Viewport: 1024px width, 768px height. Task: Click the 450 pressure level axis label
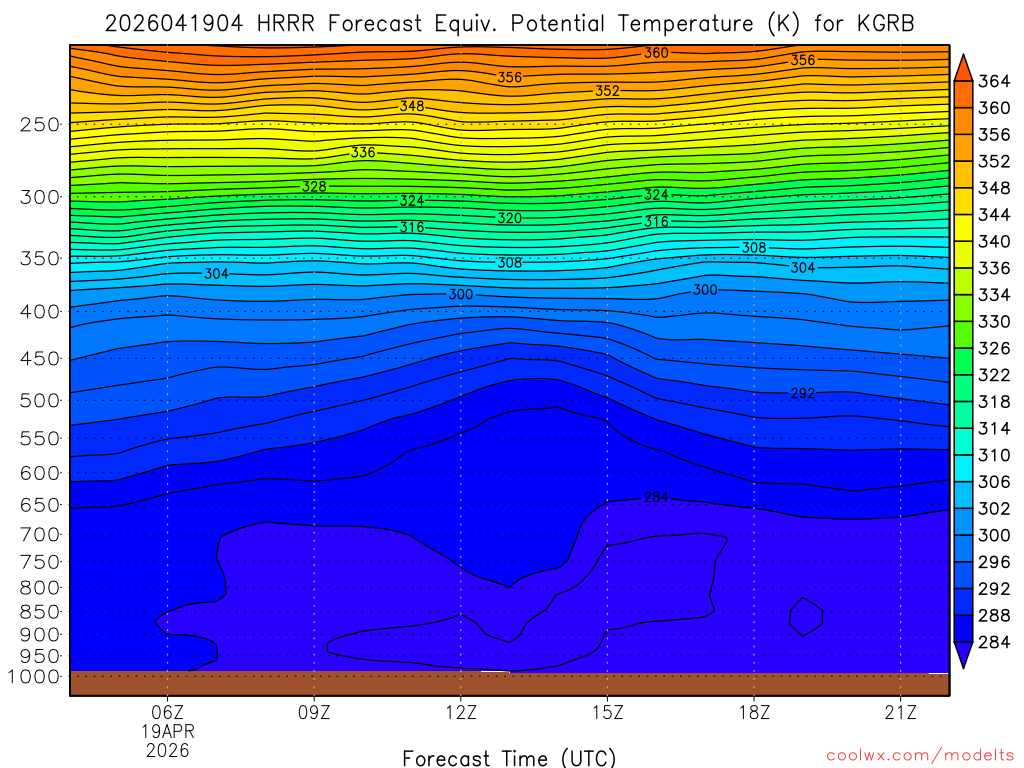coord(40,359)
